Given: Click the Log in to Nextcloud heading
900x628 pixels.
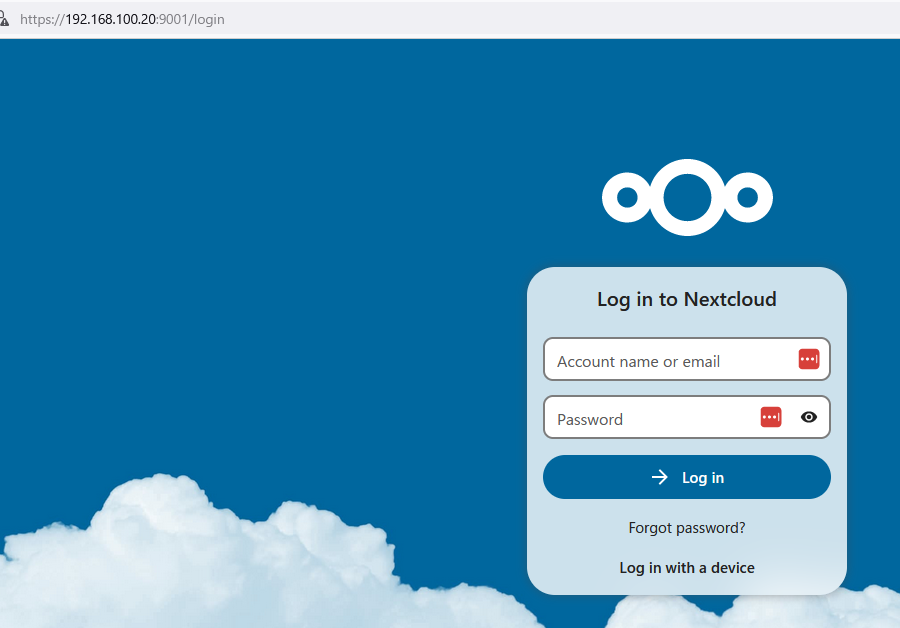Looking at the screenshot, I should point(687,299).
